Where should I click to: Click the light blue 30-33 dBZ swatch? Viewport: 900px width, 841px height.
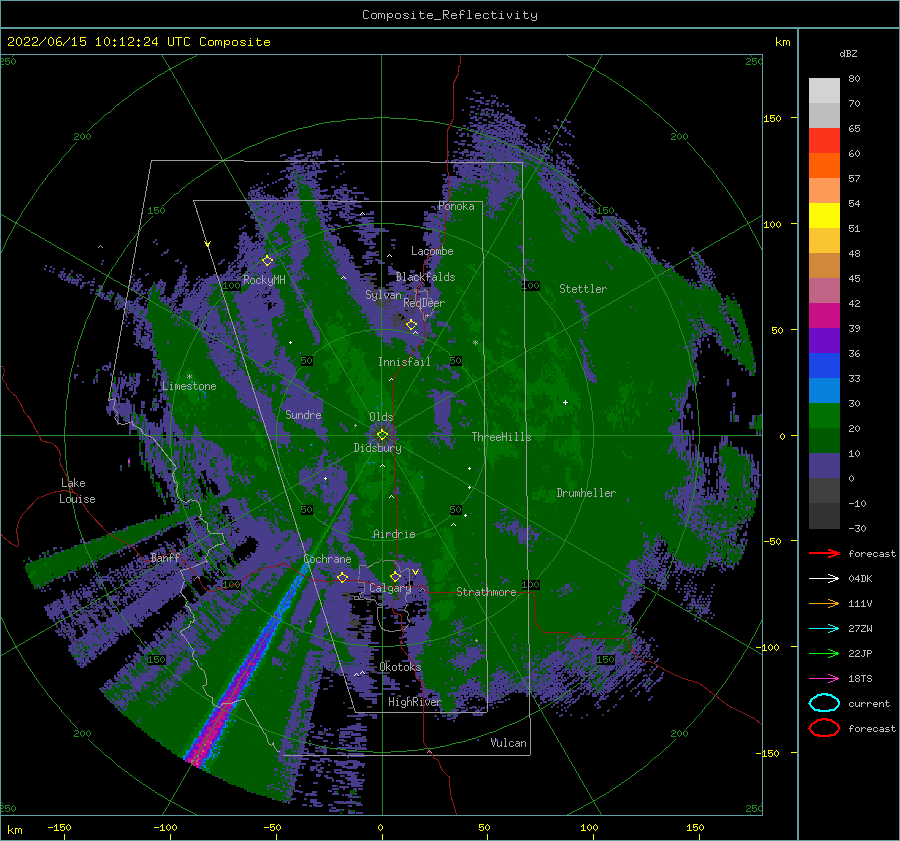coord(824,390)
